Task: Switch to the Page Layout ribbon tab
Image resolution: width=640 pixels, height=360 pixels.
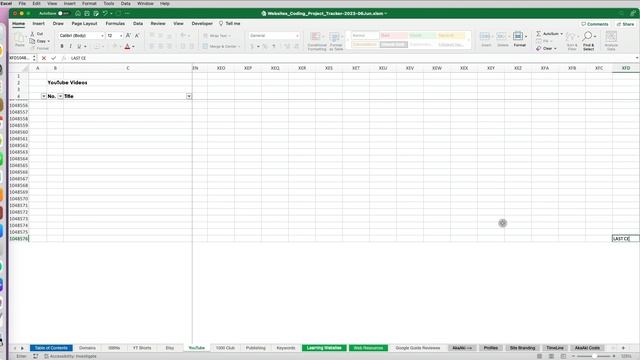Action: click(x=84, y=24)
